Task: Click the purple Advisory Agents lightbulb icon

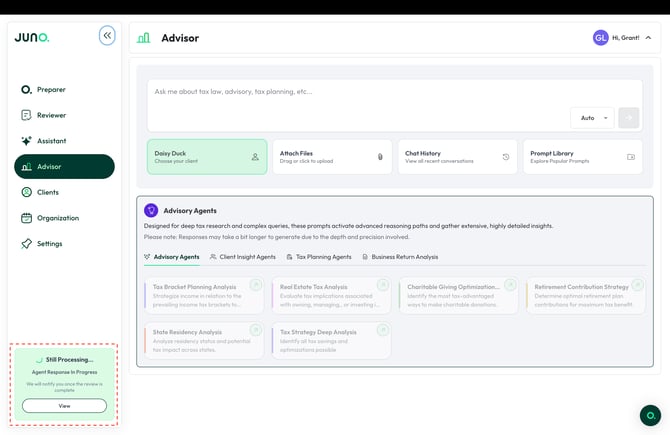Action: [x=151, y=210]
